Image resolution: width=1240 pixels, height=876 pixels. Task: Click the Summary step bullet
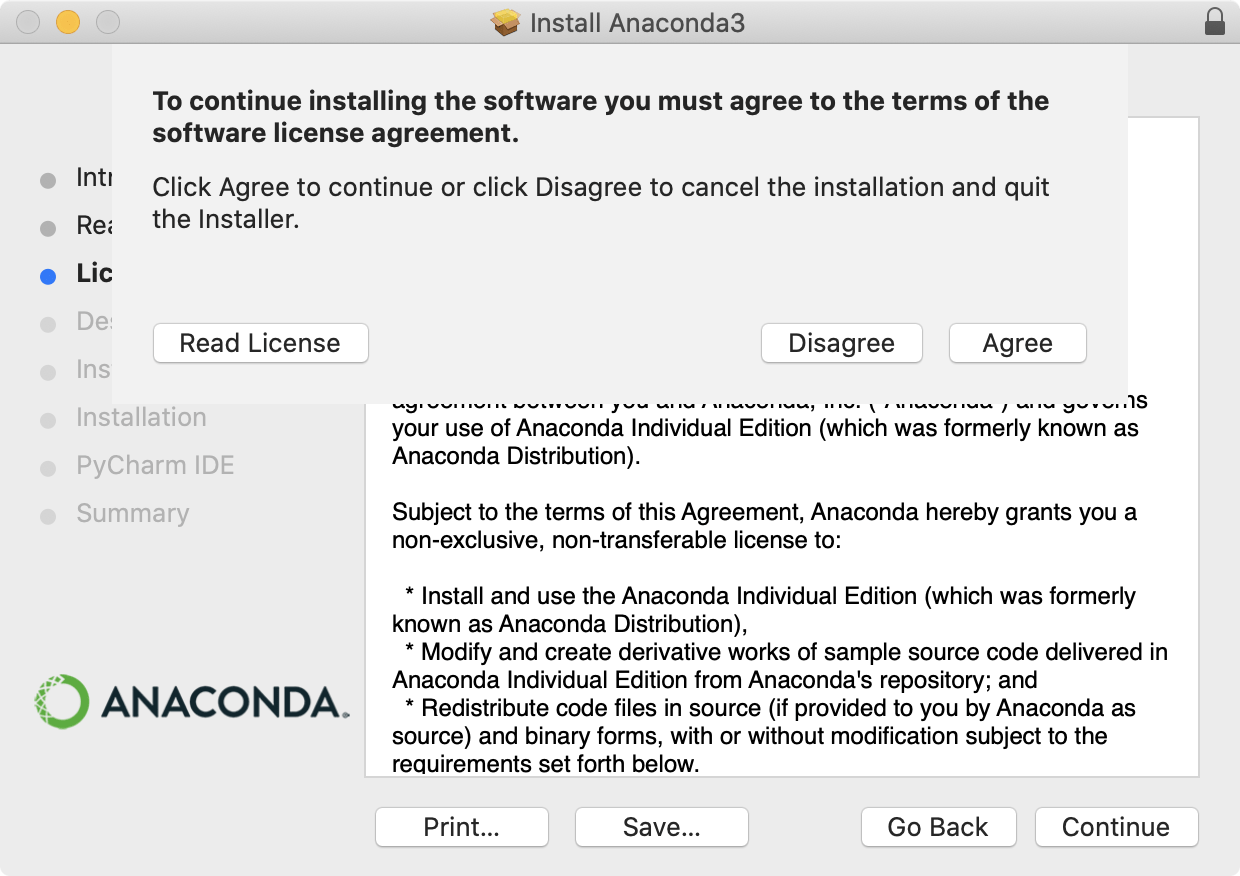click(x=48, y=517)
